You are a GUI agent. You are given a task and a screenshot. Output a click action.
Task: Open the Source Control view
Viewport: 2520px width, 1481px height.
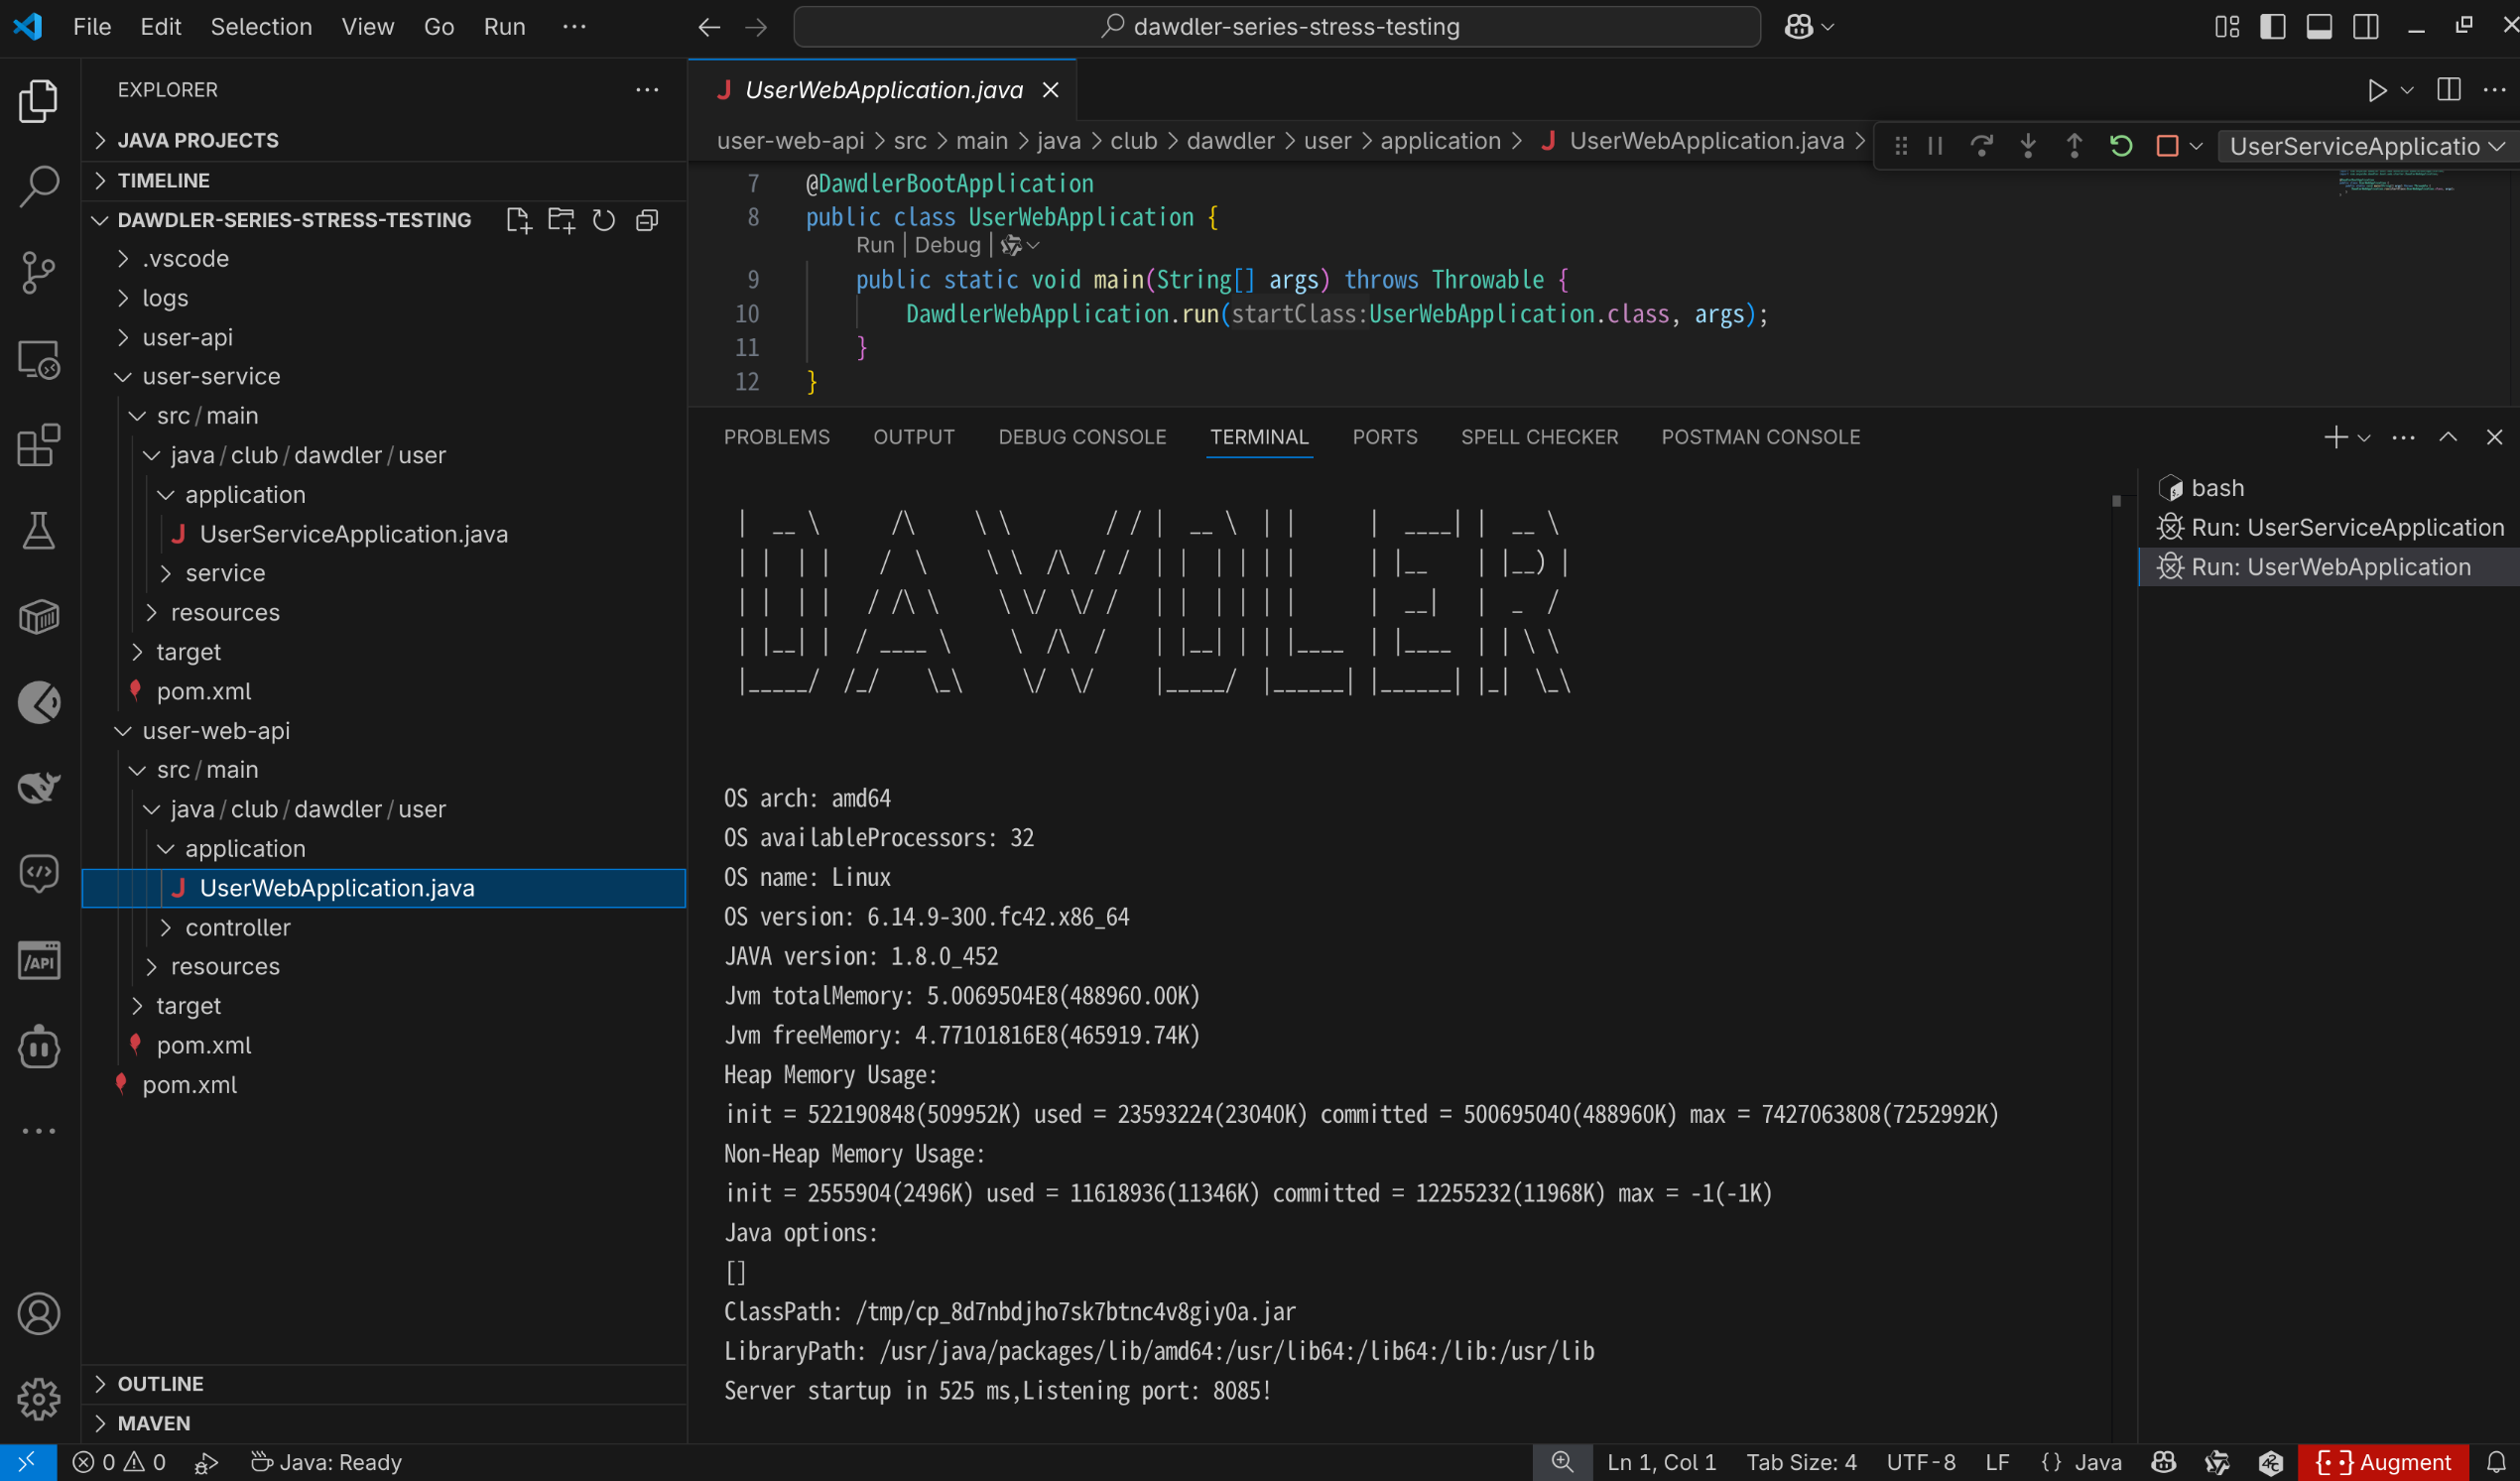tap(38, 272)
